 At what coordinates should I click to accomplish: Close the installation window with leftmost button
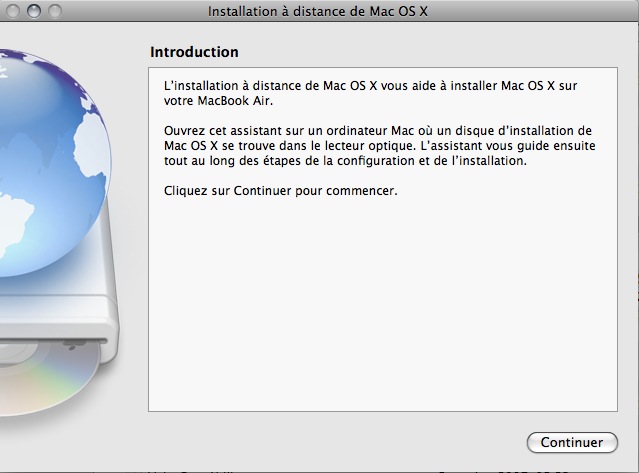click(x=12, y=11)
